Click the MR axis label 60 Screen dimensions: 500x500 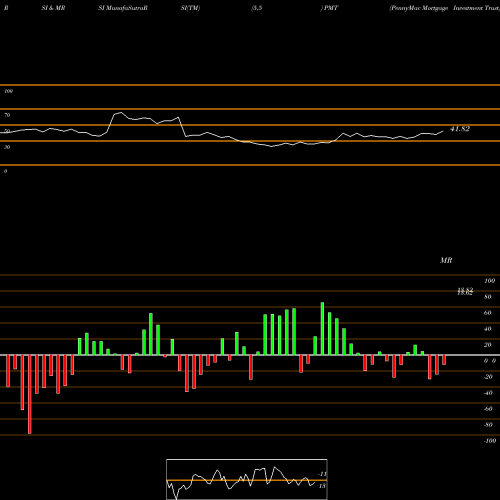tap(488, 313)
